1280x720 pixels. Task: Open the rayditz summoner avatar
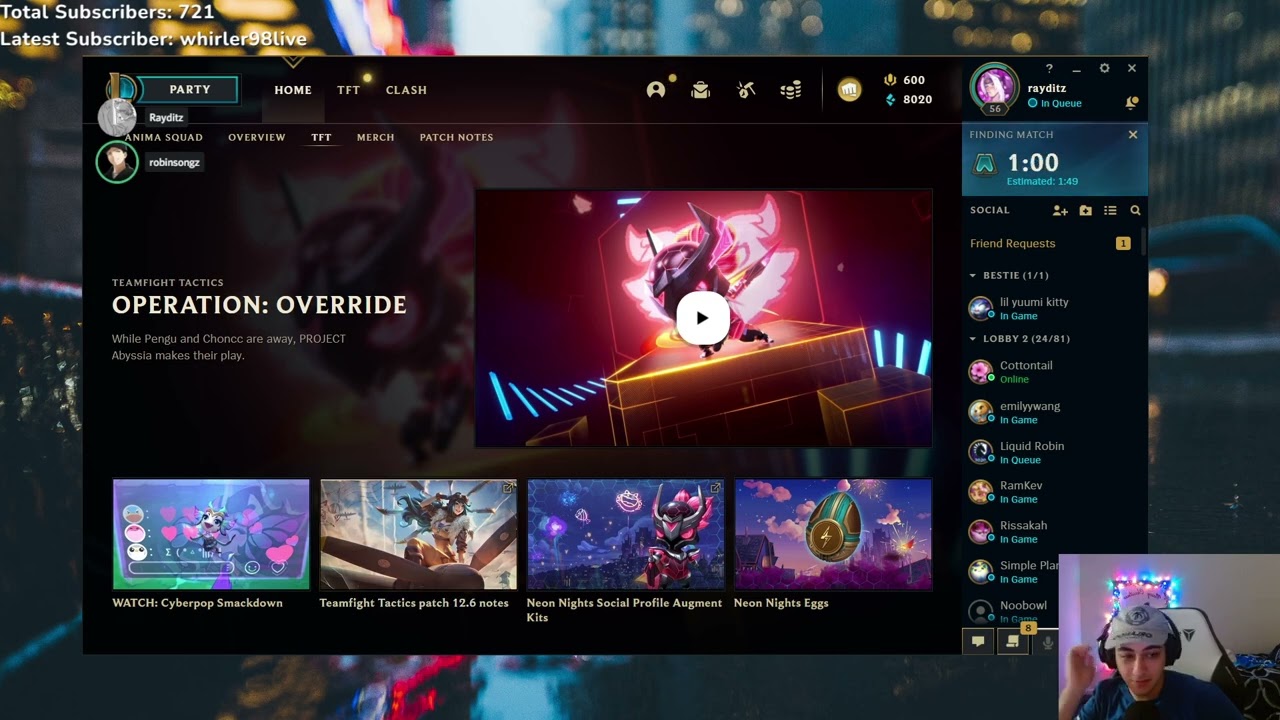tap(995, 88)
